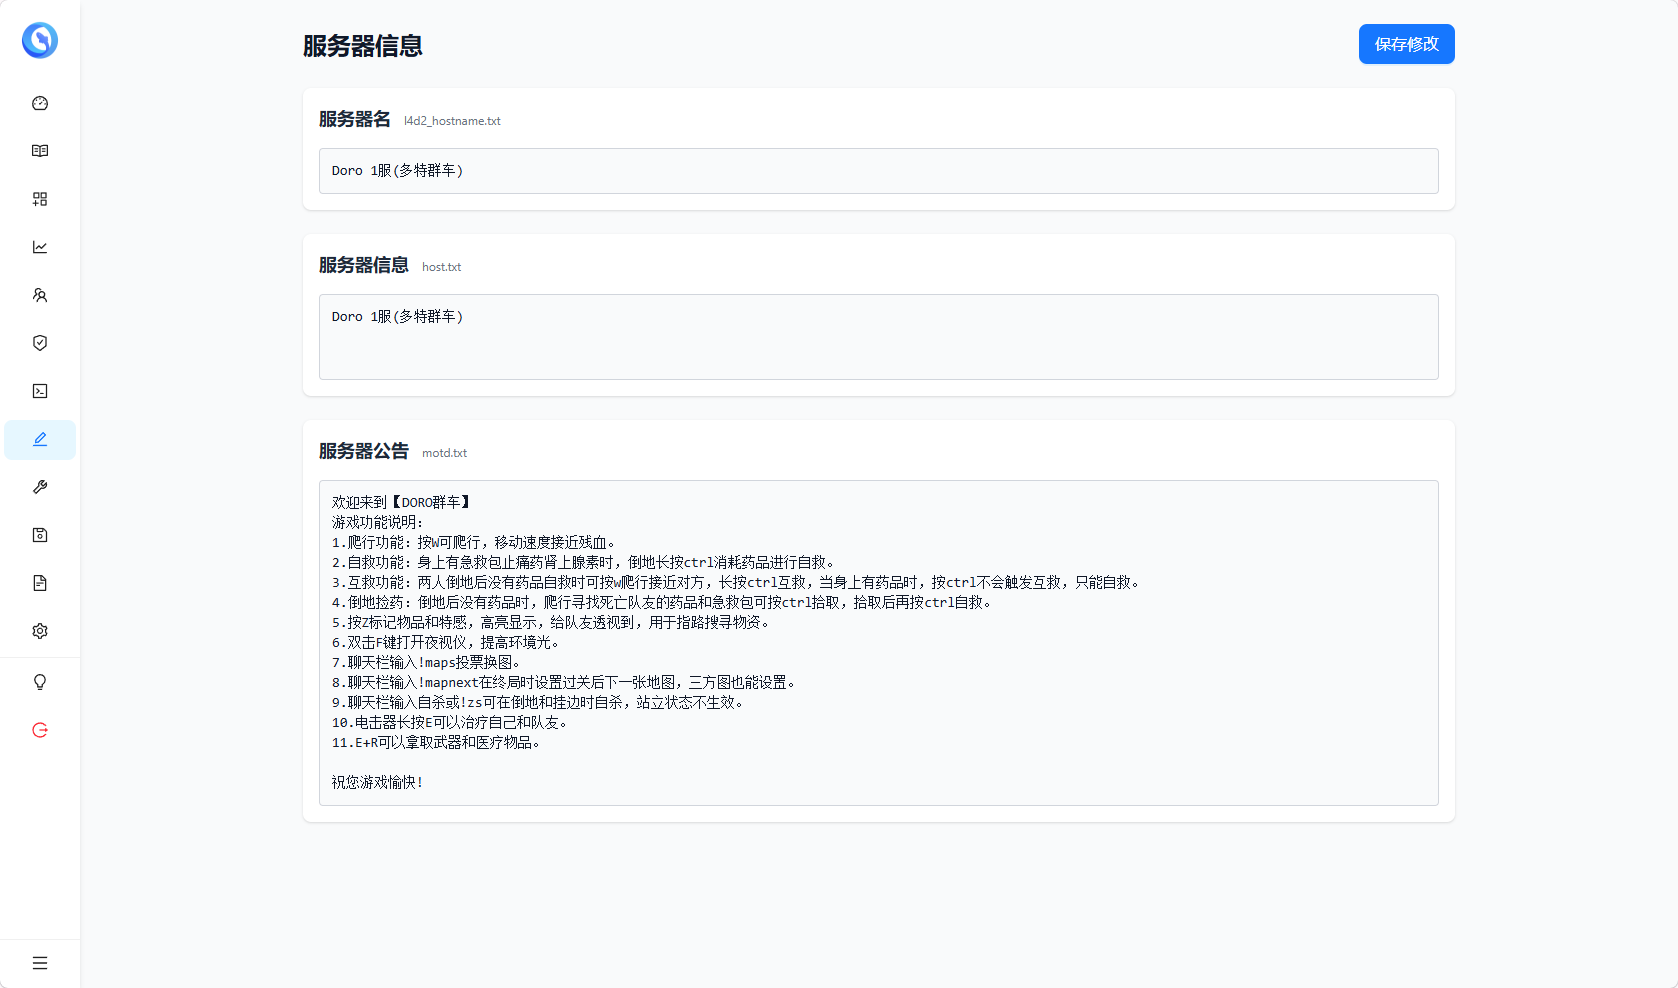Click the l4d2_hostname.txt label
The height and width of the screenshot is (988, 1678).
[452, 121]
